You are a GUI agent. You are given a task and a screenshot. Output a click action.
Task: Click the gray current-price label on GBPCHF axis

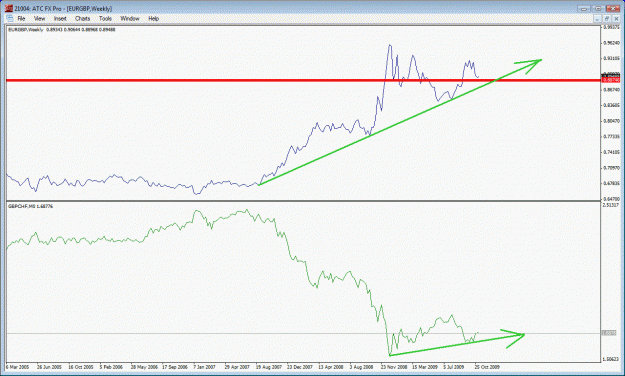pos(609,333)
